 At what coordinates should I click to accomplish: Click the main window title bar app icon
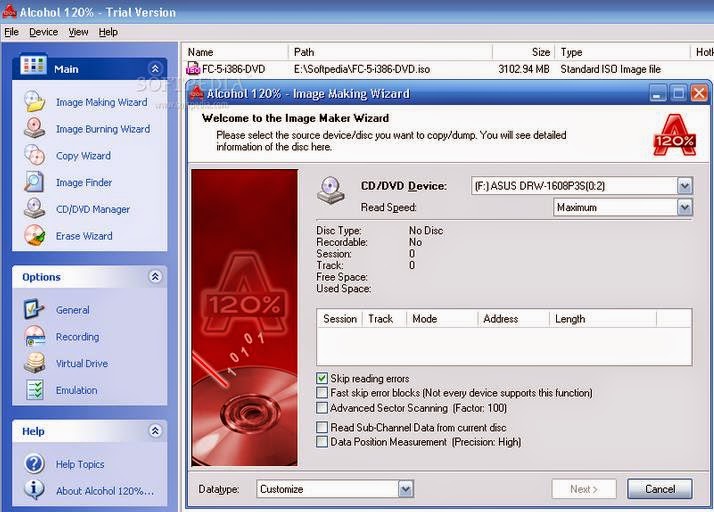[9, 11]
